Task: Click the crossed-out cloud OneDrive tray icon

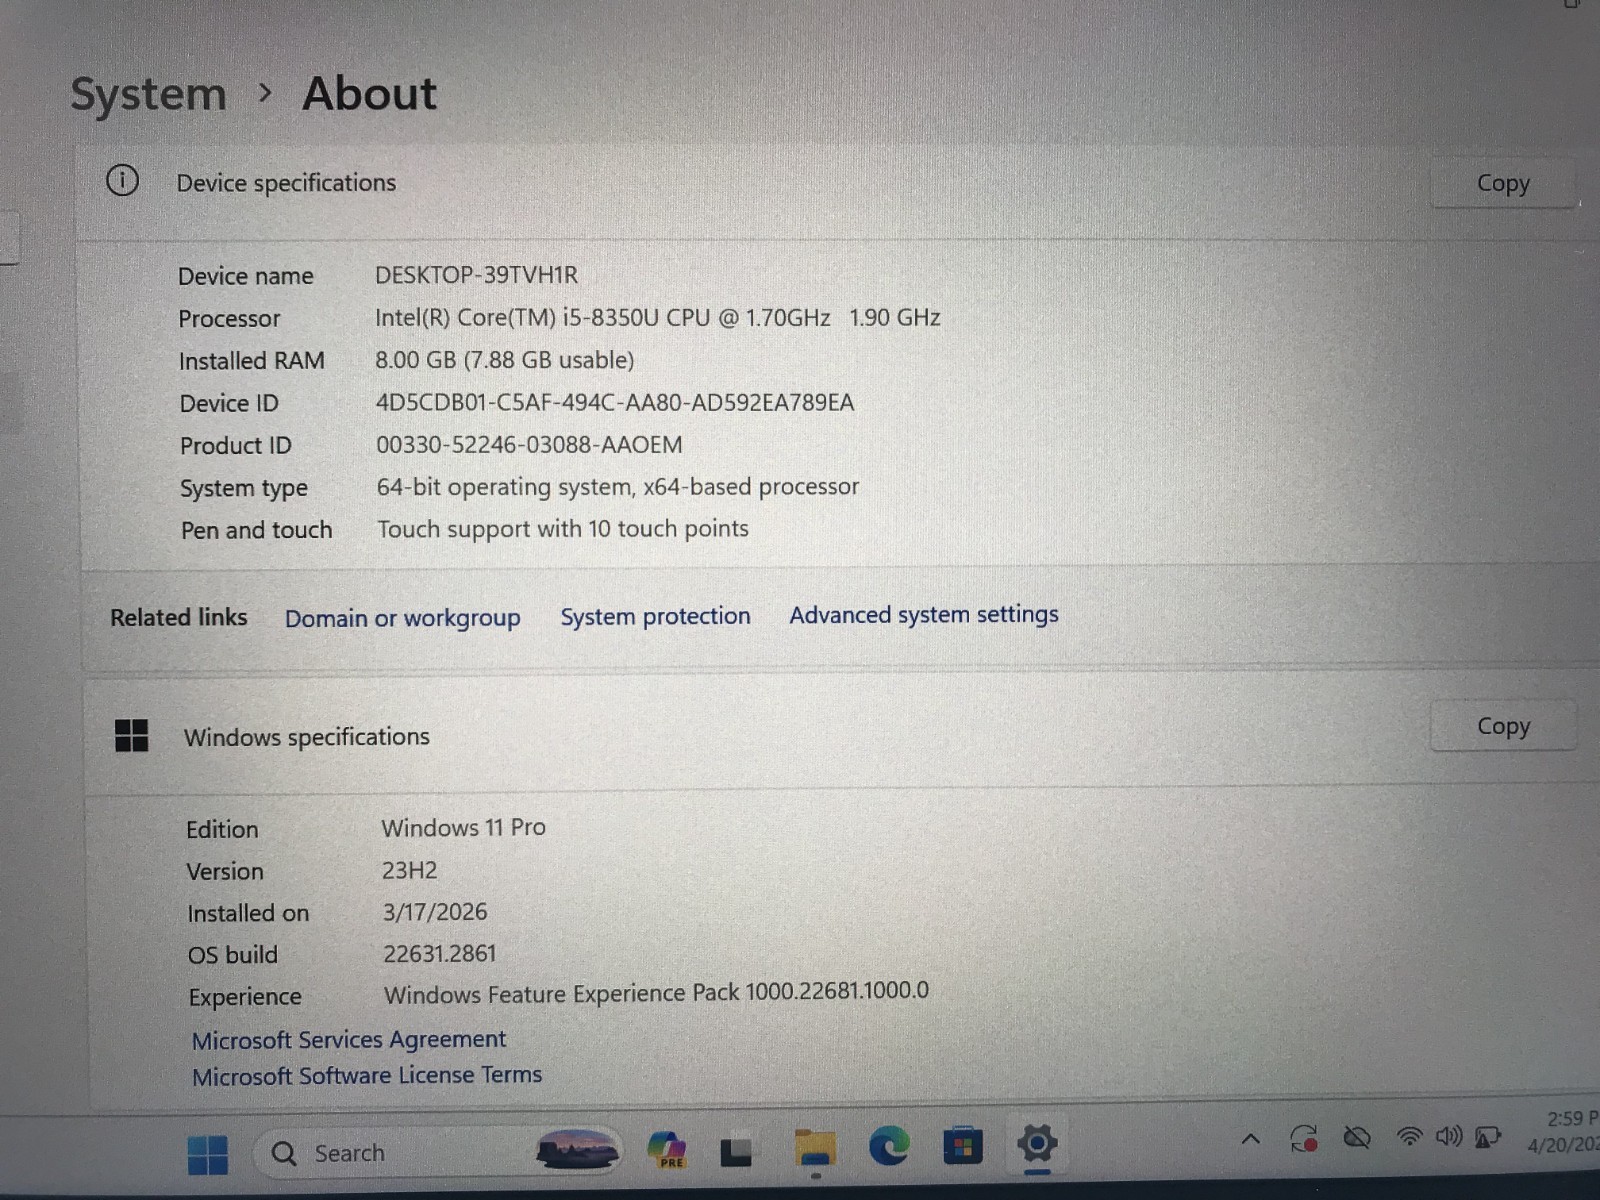Action: (1357, 1137)
